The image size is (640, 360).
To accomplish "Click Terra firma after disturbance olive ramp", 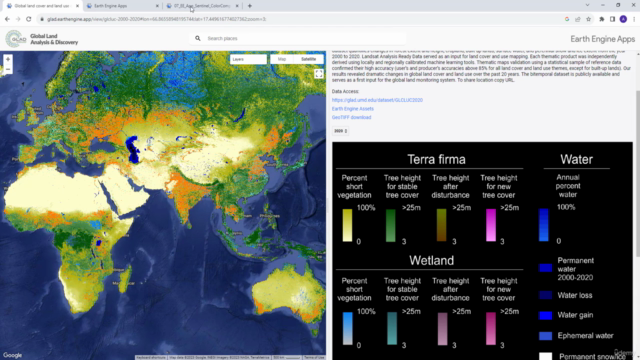I will pyautogui.click(x=441, y=225).
